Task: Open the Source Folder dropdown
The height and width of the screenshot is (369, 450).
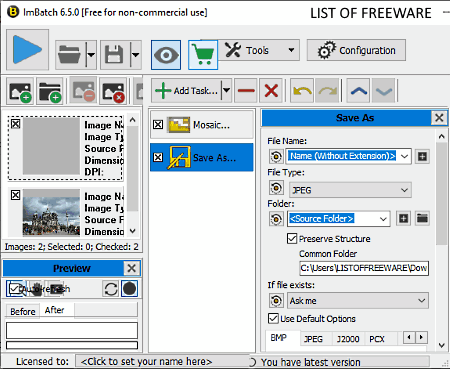Action: tap(383, 219)
